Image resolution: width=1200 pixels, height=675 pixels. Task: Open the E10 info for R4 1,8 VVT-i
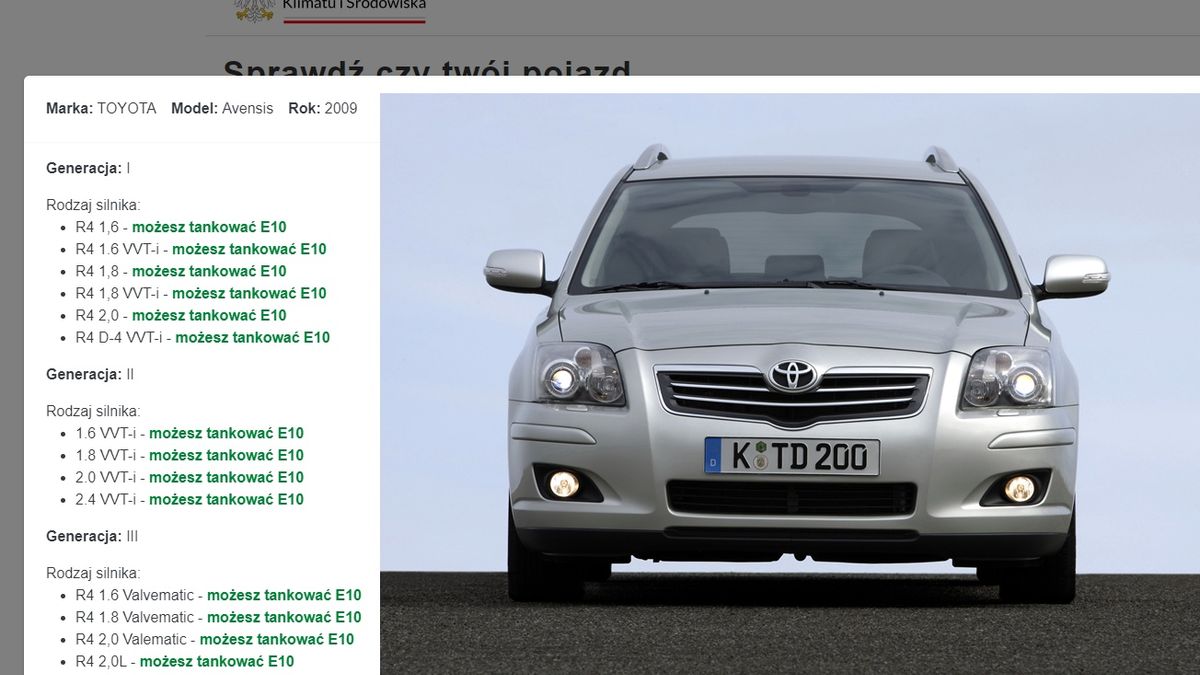[x=256, y=293]
